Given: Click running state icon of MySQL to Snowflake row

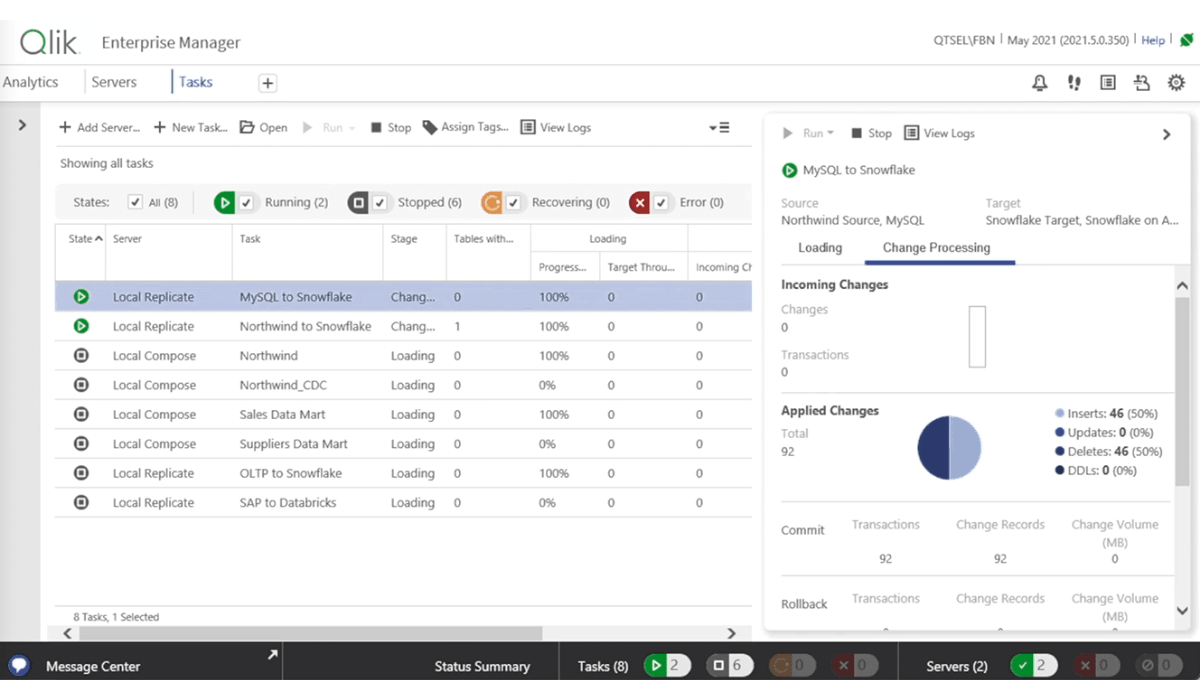Looking at the screenshot, I should 81,297.
